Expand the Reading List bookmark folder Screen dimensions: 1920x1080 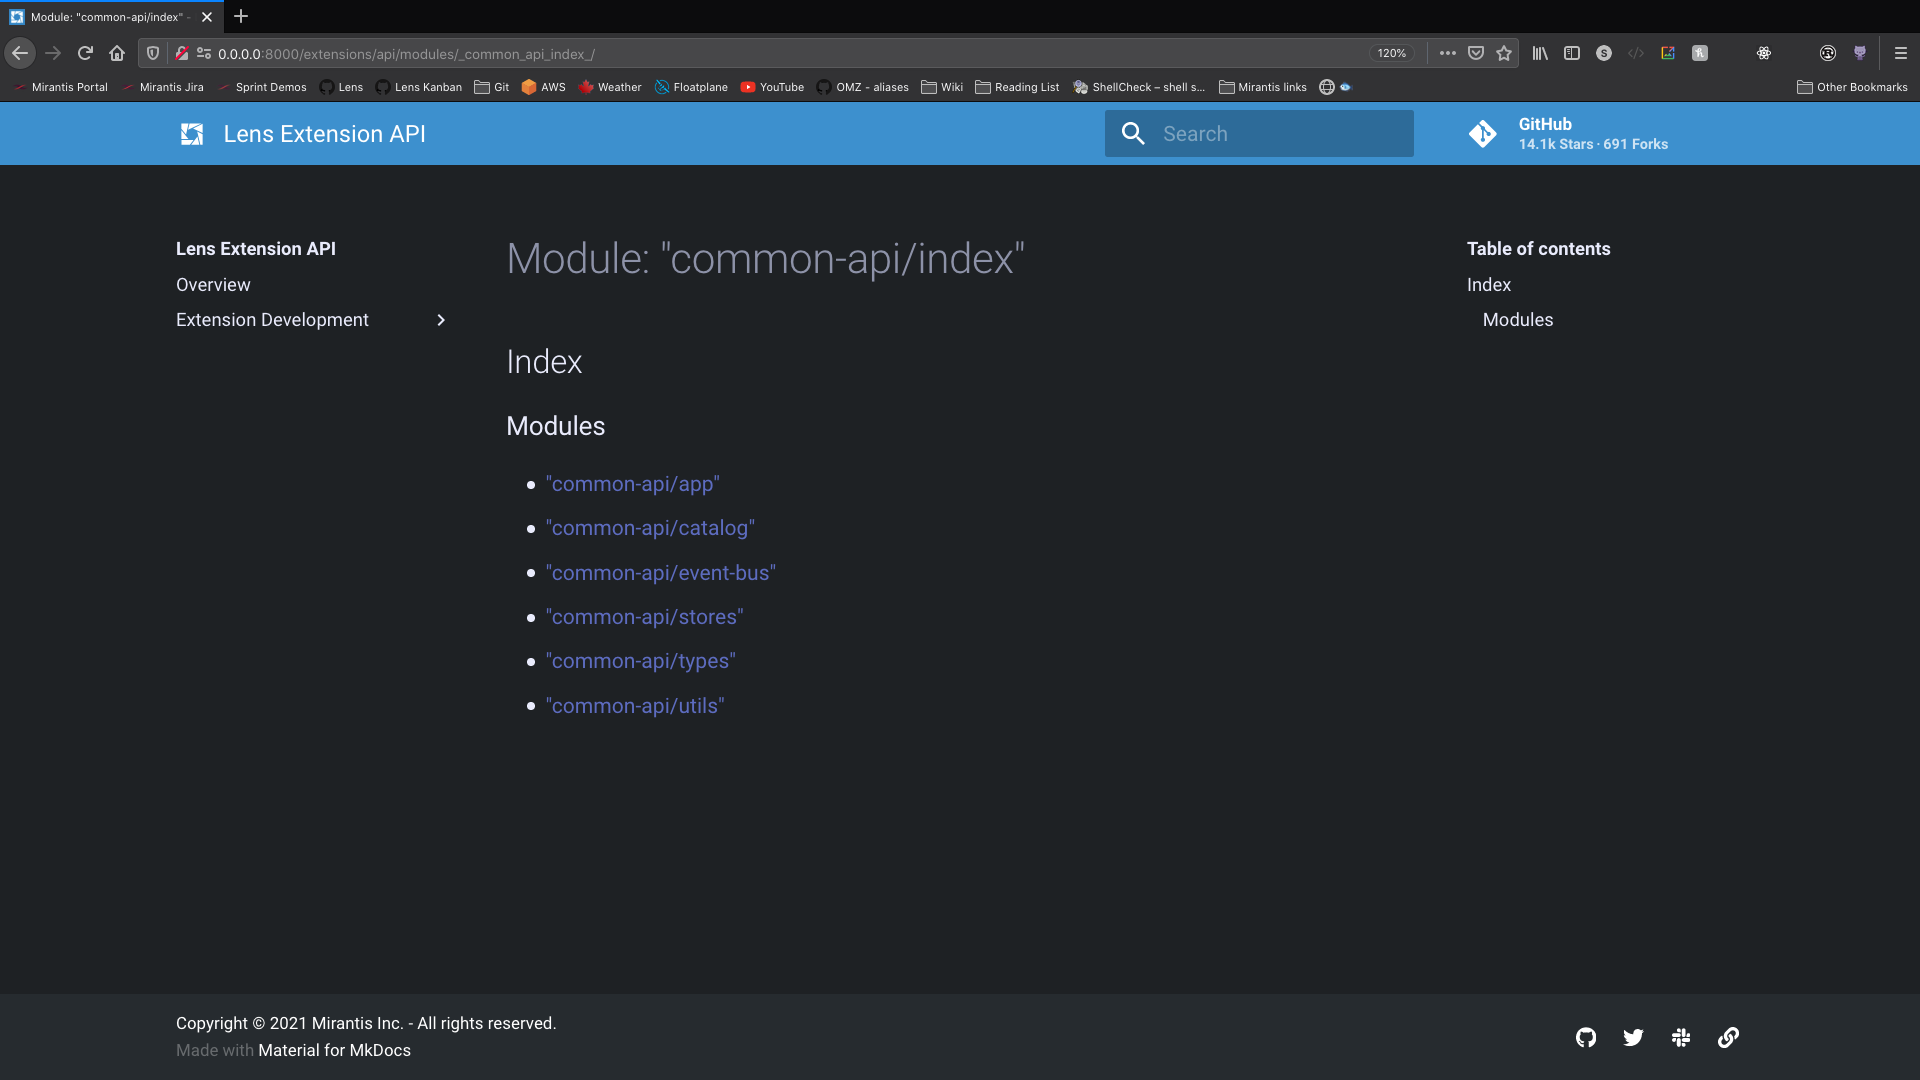pyautogui.click(x=1017, y=87)
